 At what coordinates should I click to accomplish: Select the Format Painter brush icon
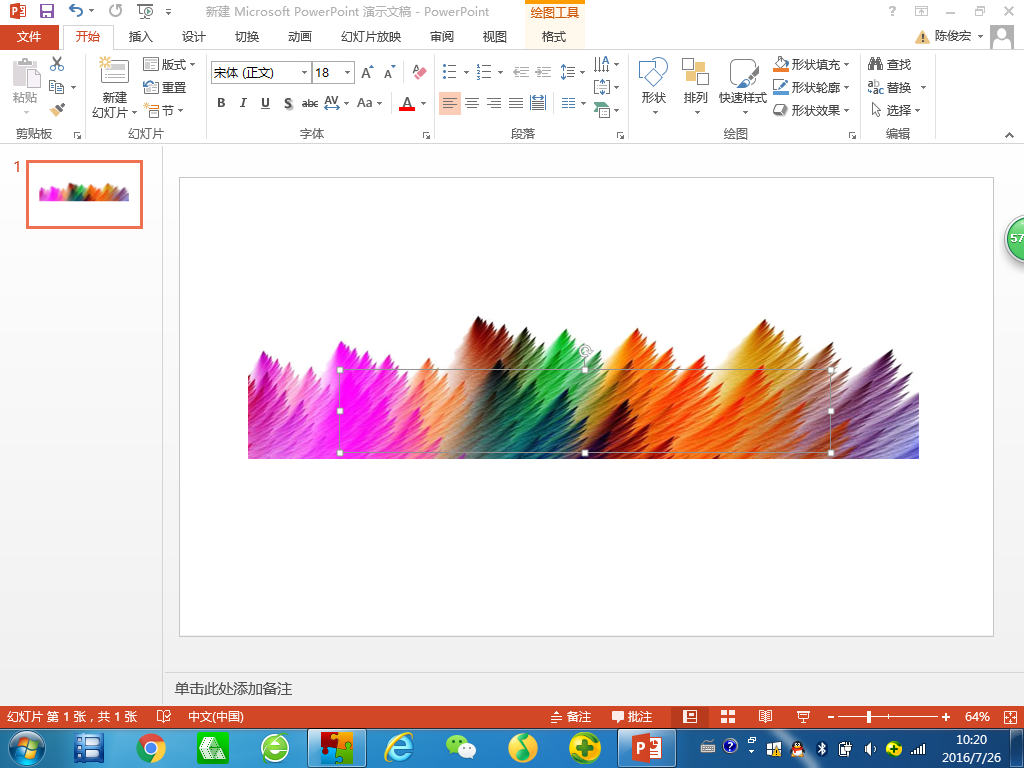(57, 109)
